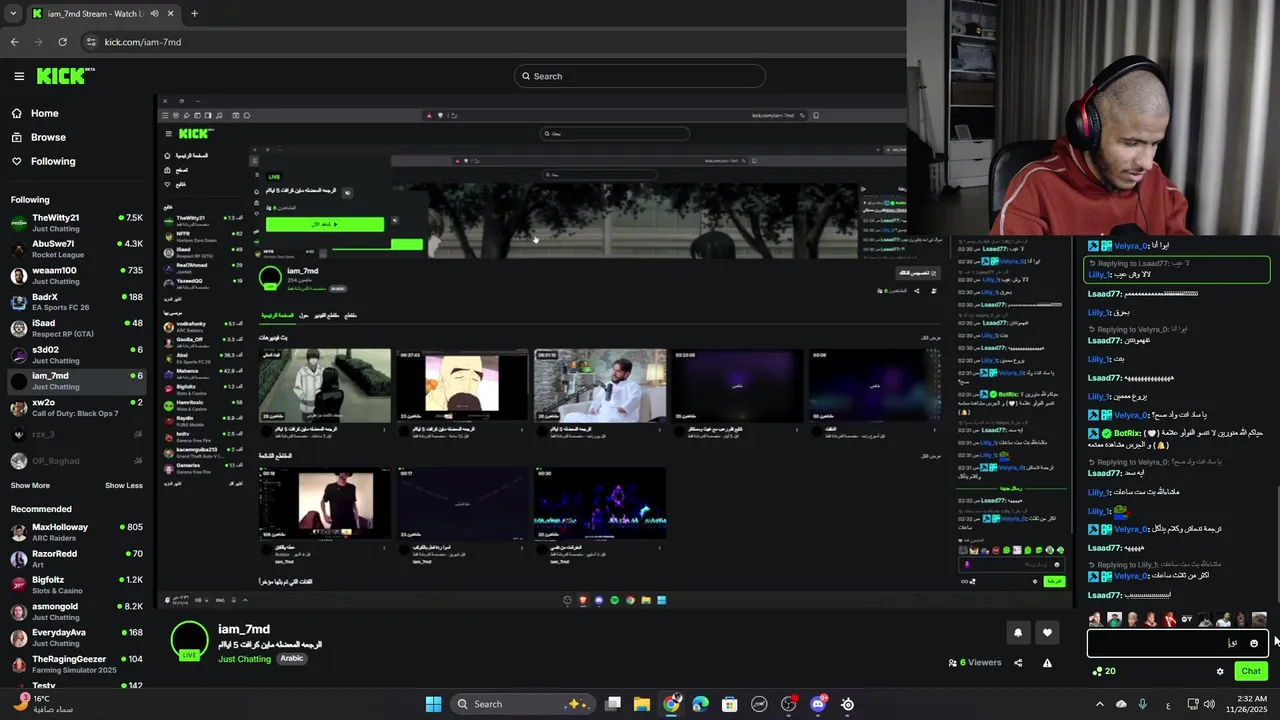Go back in the browser
Image resolution: width=1280 pixels, height=720 pixels.
click(14, 42)
